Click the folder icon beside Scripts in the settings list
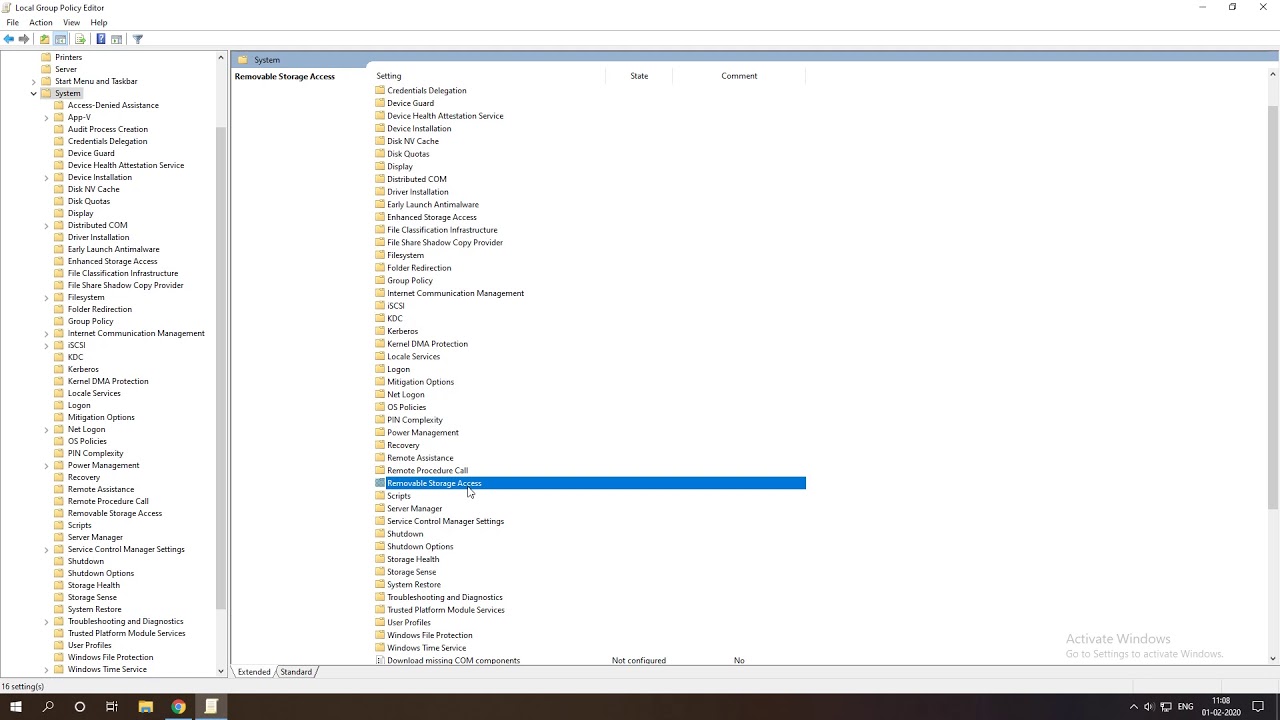1280x720 pixels. (380, 496)
